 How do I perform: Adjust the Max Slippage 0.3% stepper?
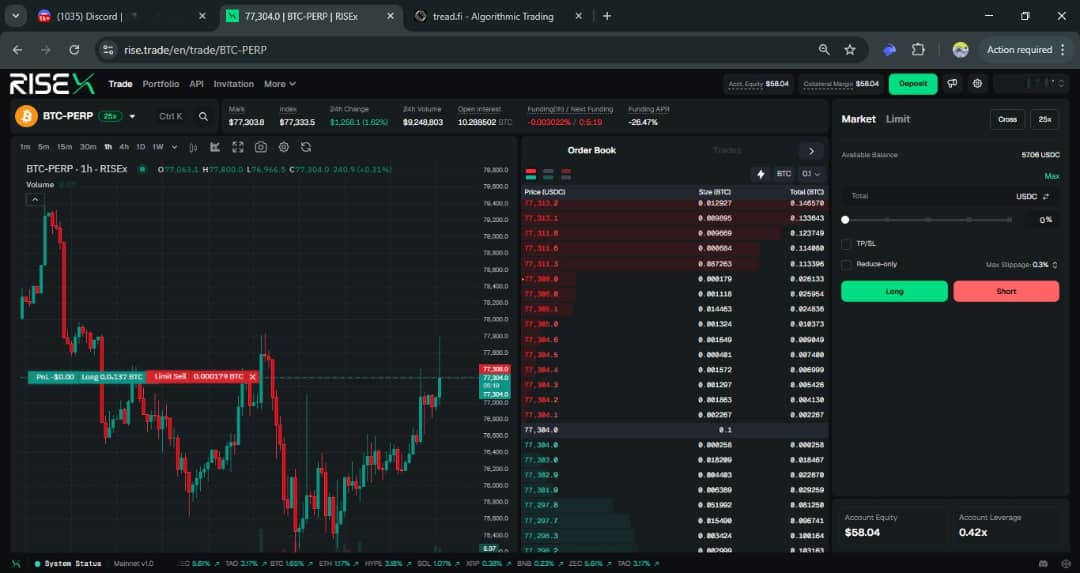coord(1055,265)
